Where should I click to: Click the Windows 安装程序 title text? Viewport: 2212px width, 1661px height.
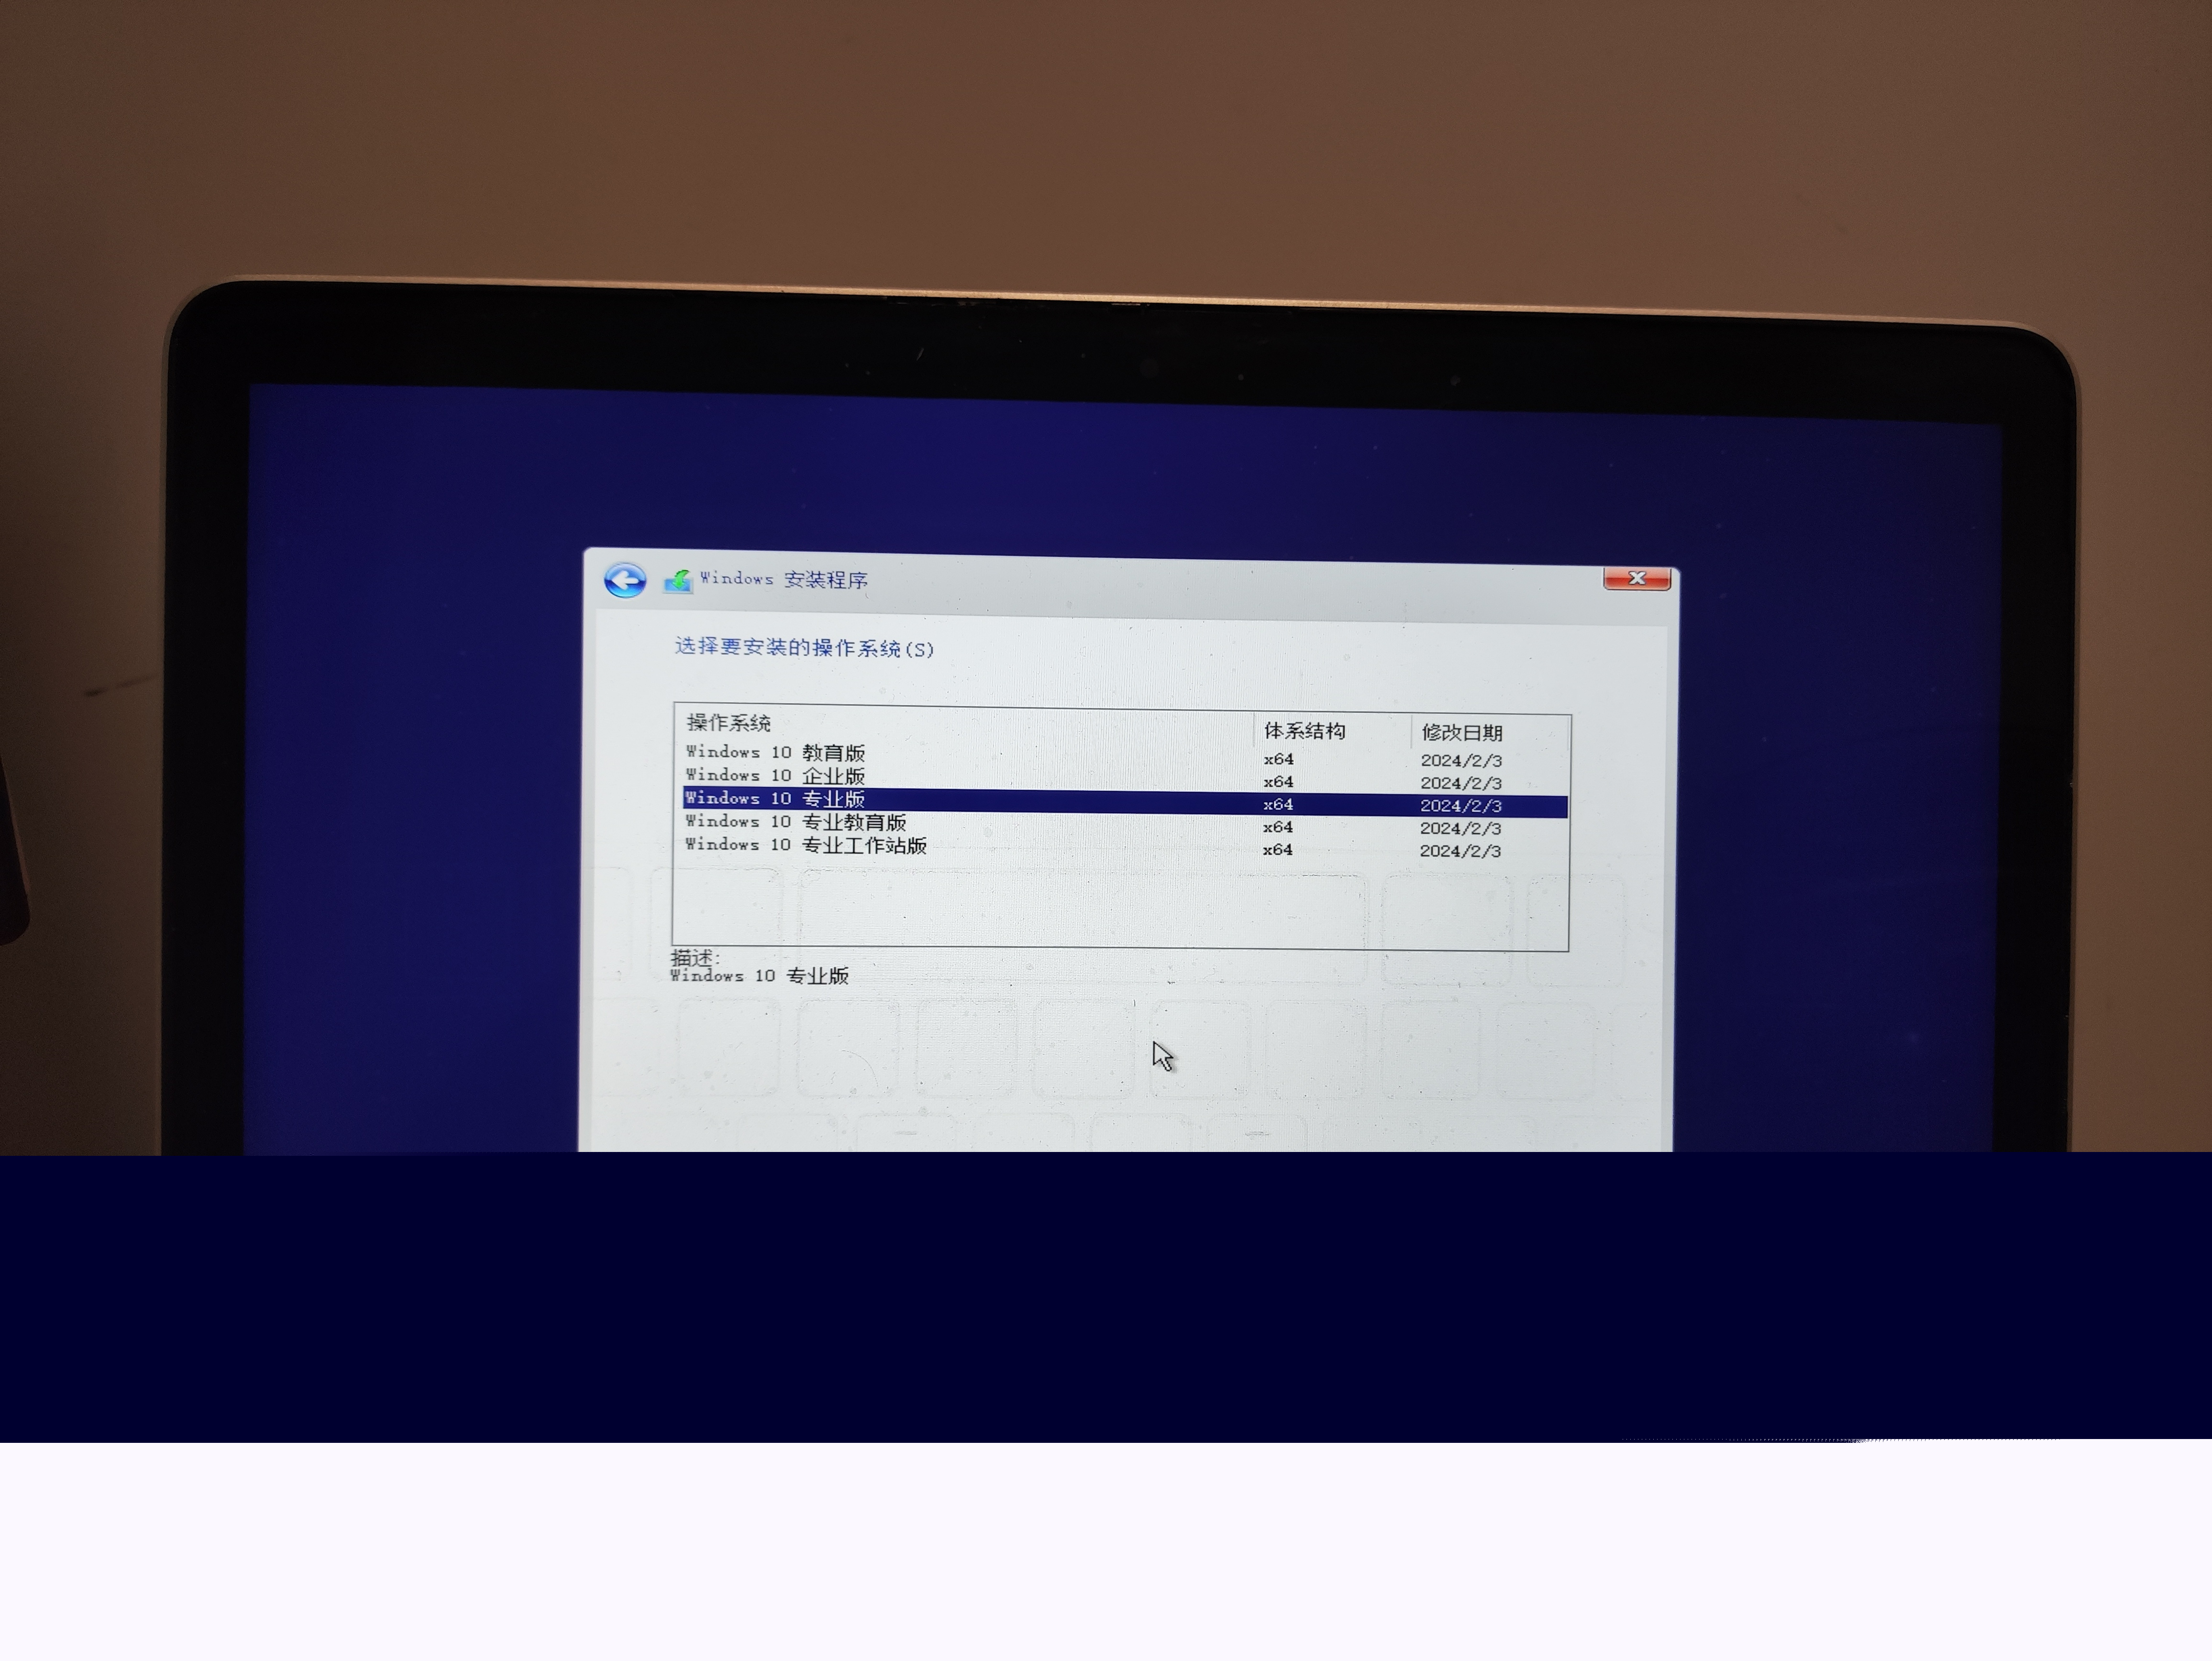[783, 579]
